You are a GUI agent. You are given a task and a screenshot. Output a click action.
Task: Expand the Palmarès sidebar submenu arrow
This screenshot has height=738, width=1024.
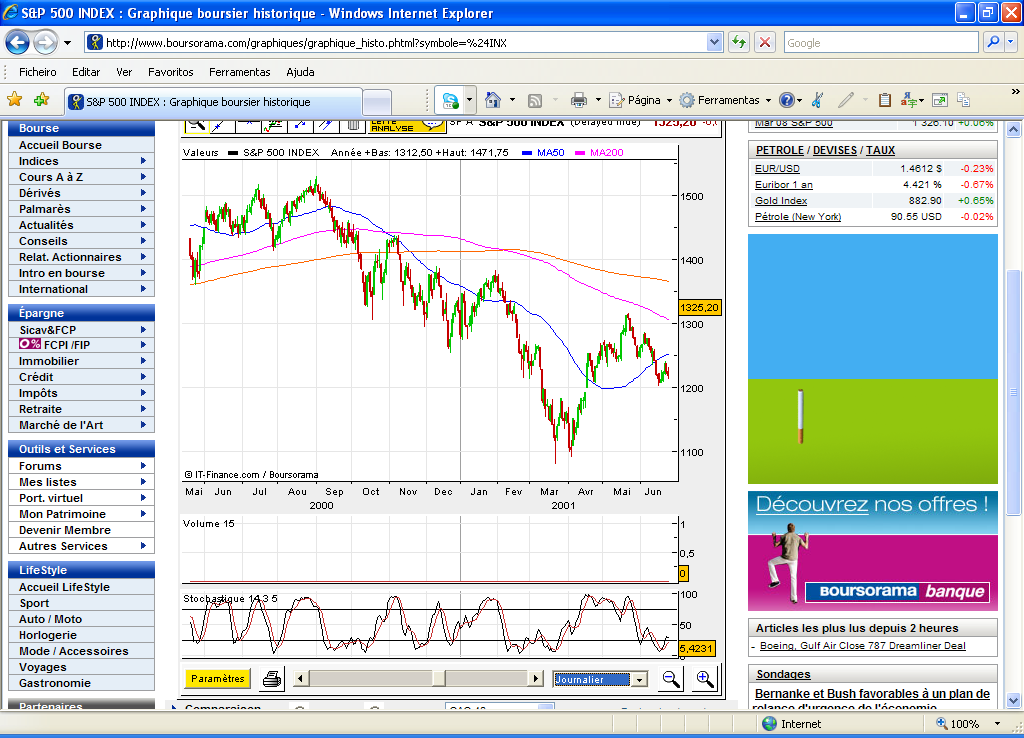[x=143, y=209]
